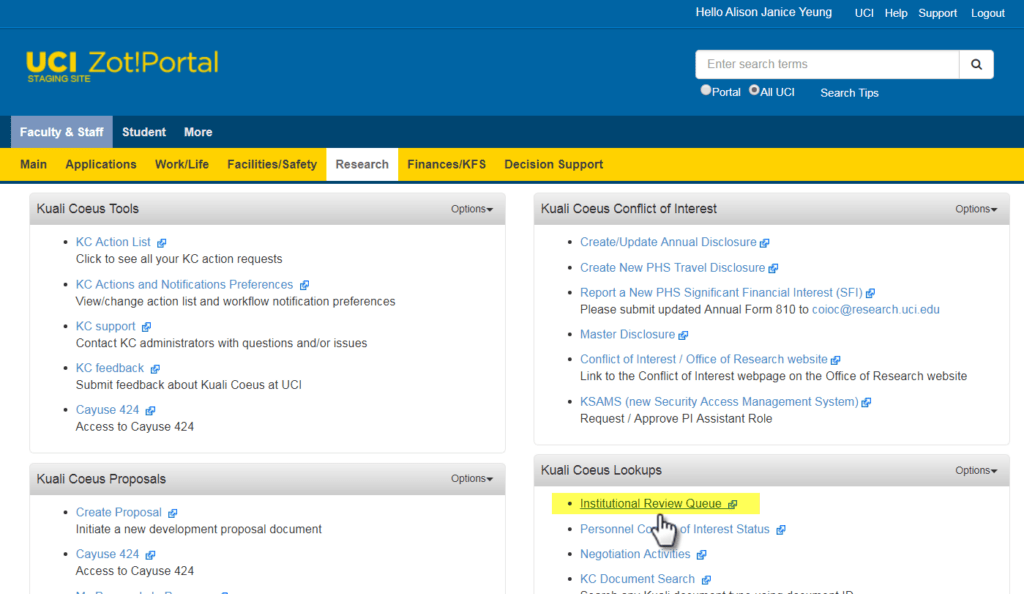Open the Search Tips link
Image resolution: width=1024 pixels, height=594 pixels.
point(849,93)
